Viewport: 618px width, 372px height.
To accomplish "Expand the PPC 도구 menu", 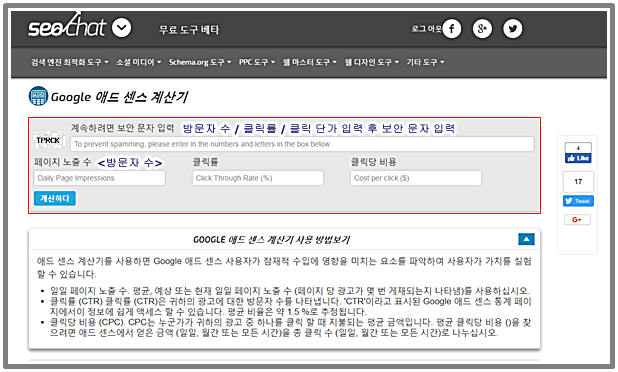I will coord(257,62).
